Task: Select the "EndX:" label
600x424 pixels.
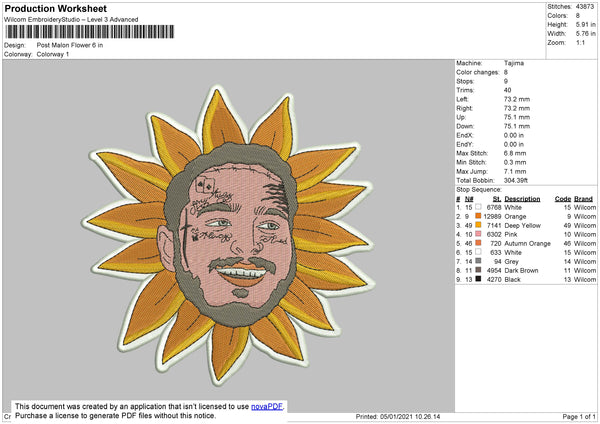Action: tap(465, 135)
